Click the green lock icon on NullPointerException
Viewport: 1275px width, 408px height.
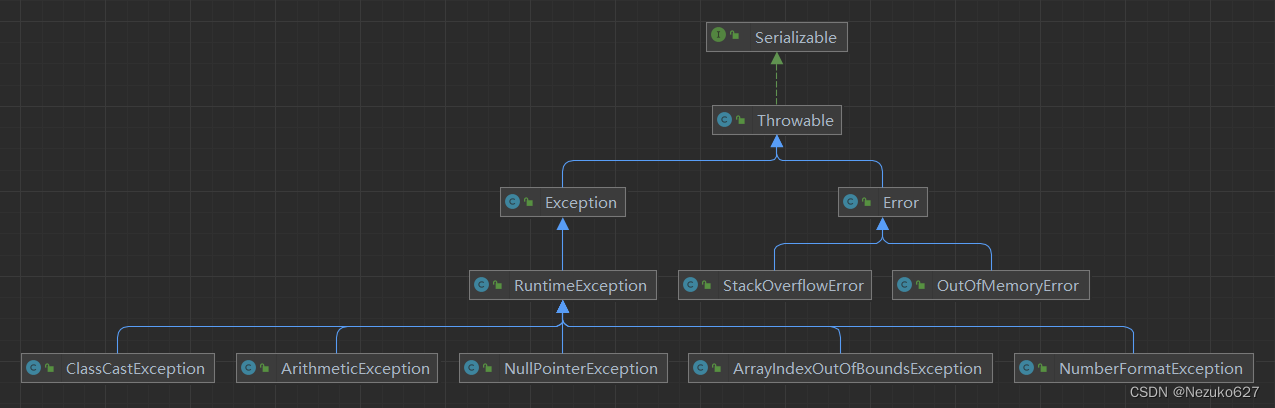[488, 369]
